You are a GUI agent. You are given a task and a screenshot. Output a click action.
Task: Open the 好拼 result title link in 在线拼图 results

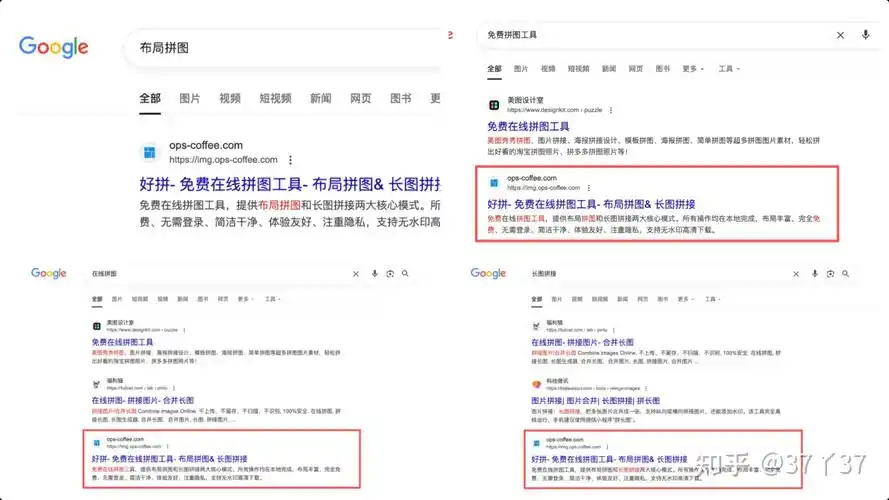170,459
